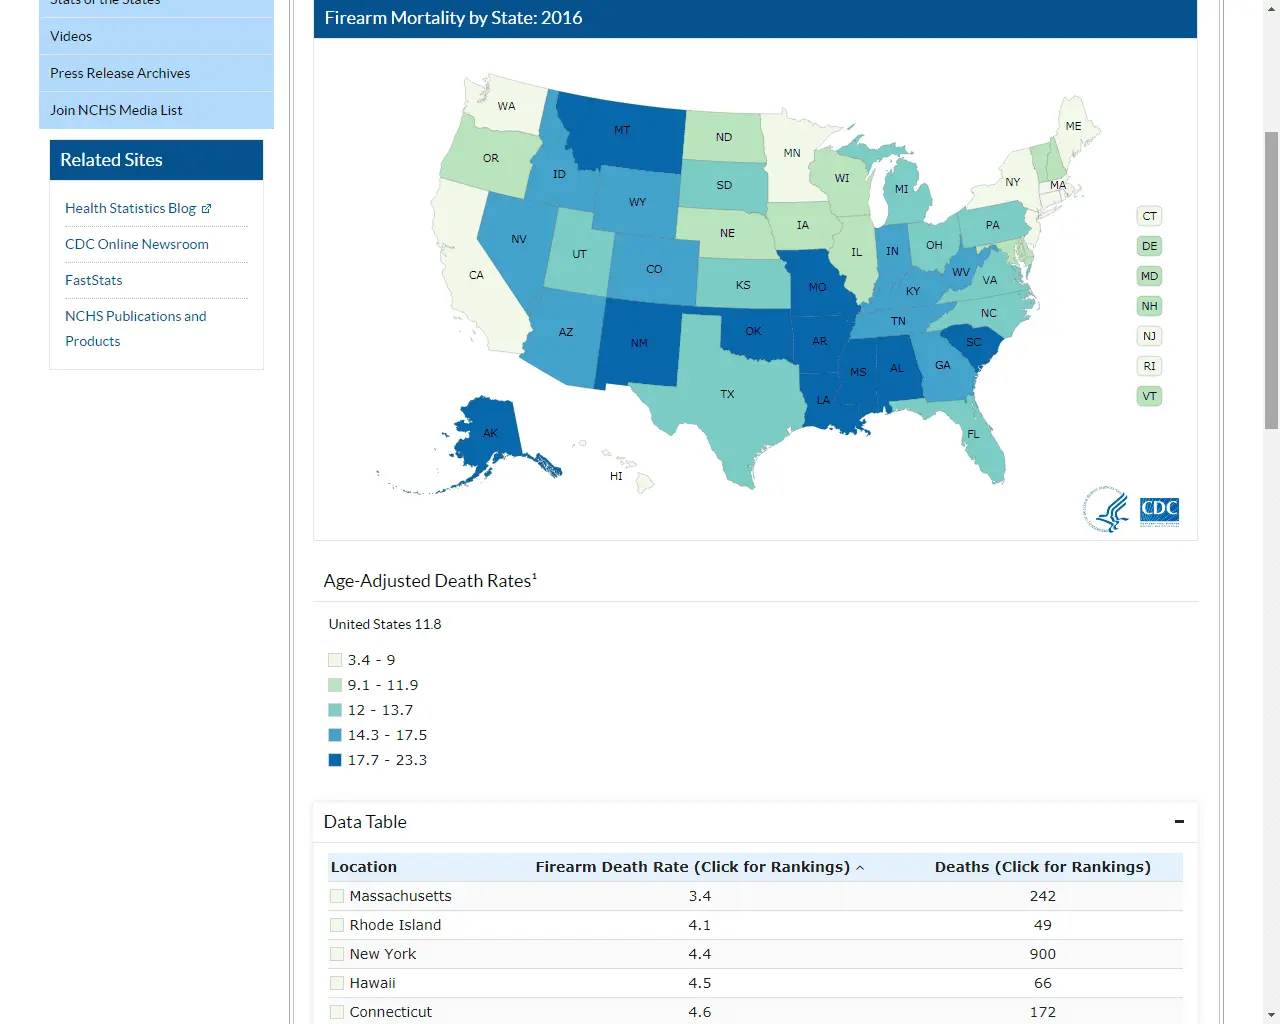
Task: Click the Hawaii row color box
Action: pyautogui.click(x=337, y=983)
